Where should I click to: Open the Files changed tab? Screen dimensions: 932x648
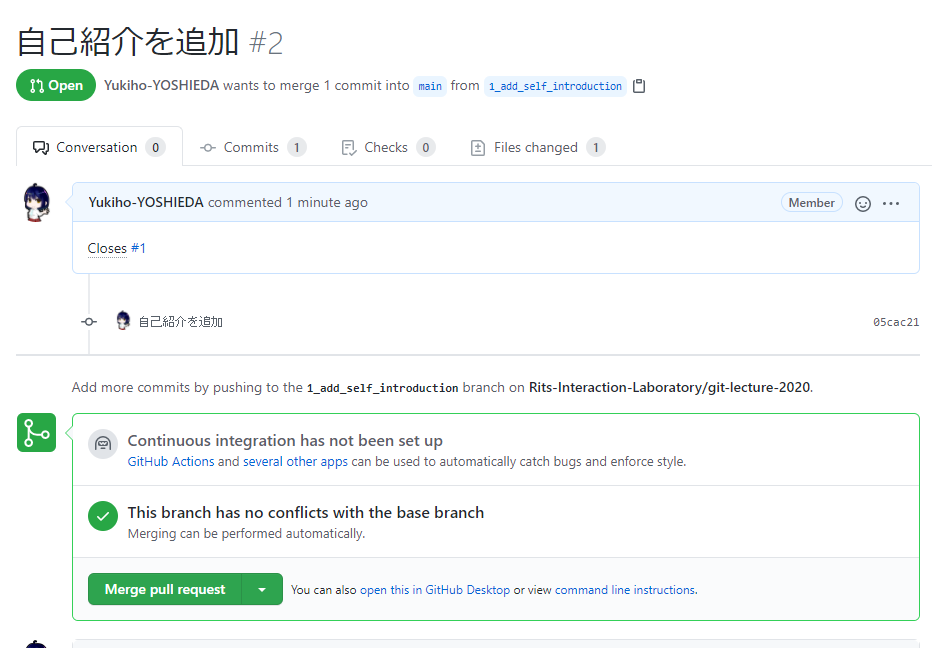pyautogui.click(x=538, y=147)
